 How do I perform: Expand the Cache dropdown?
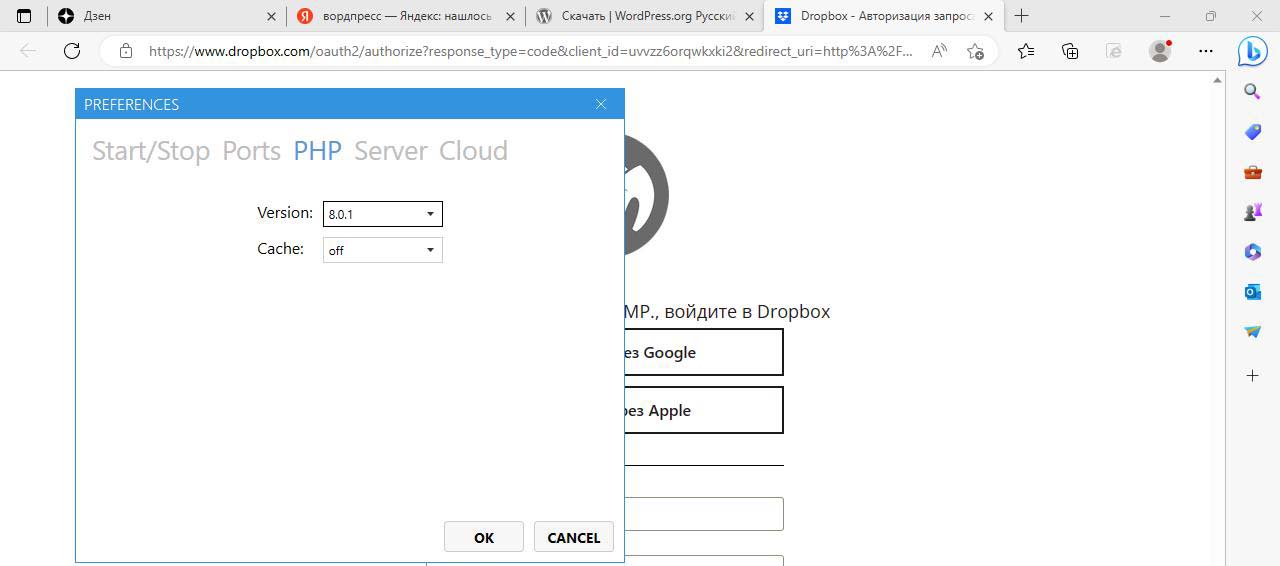382,250
